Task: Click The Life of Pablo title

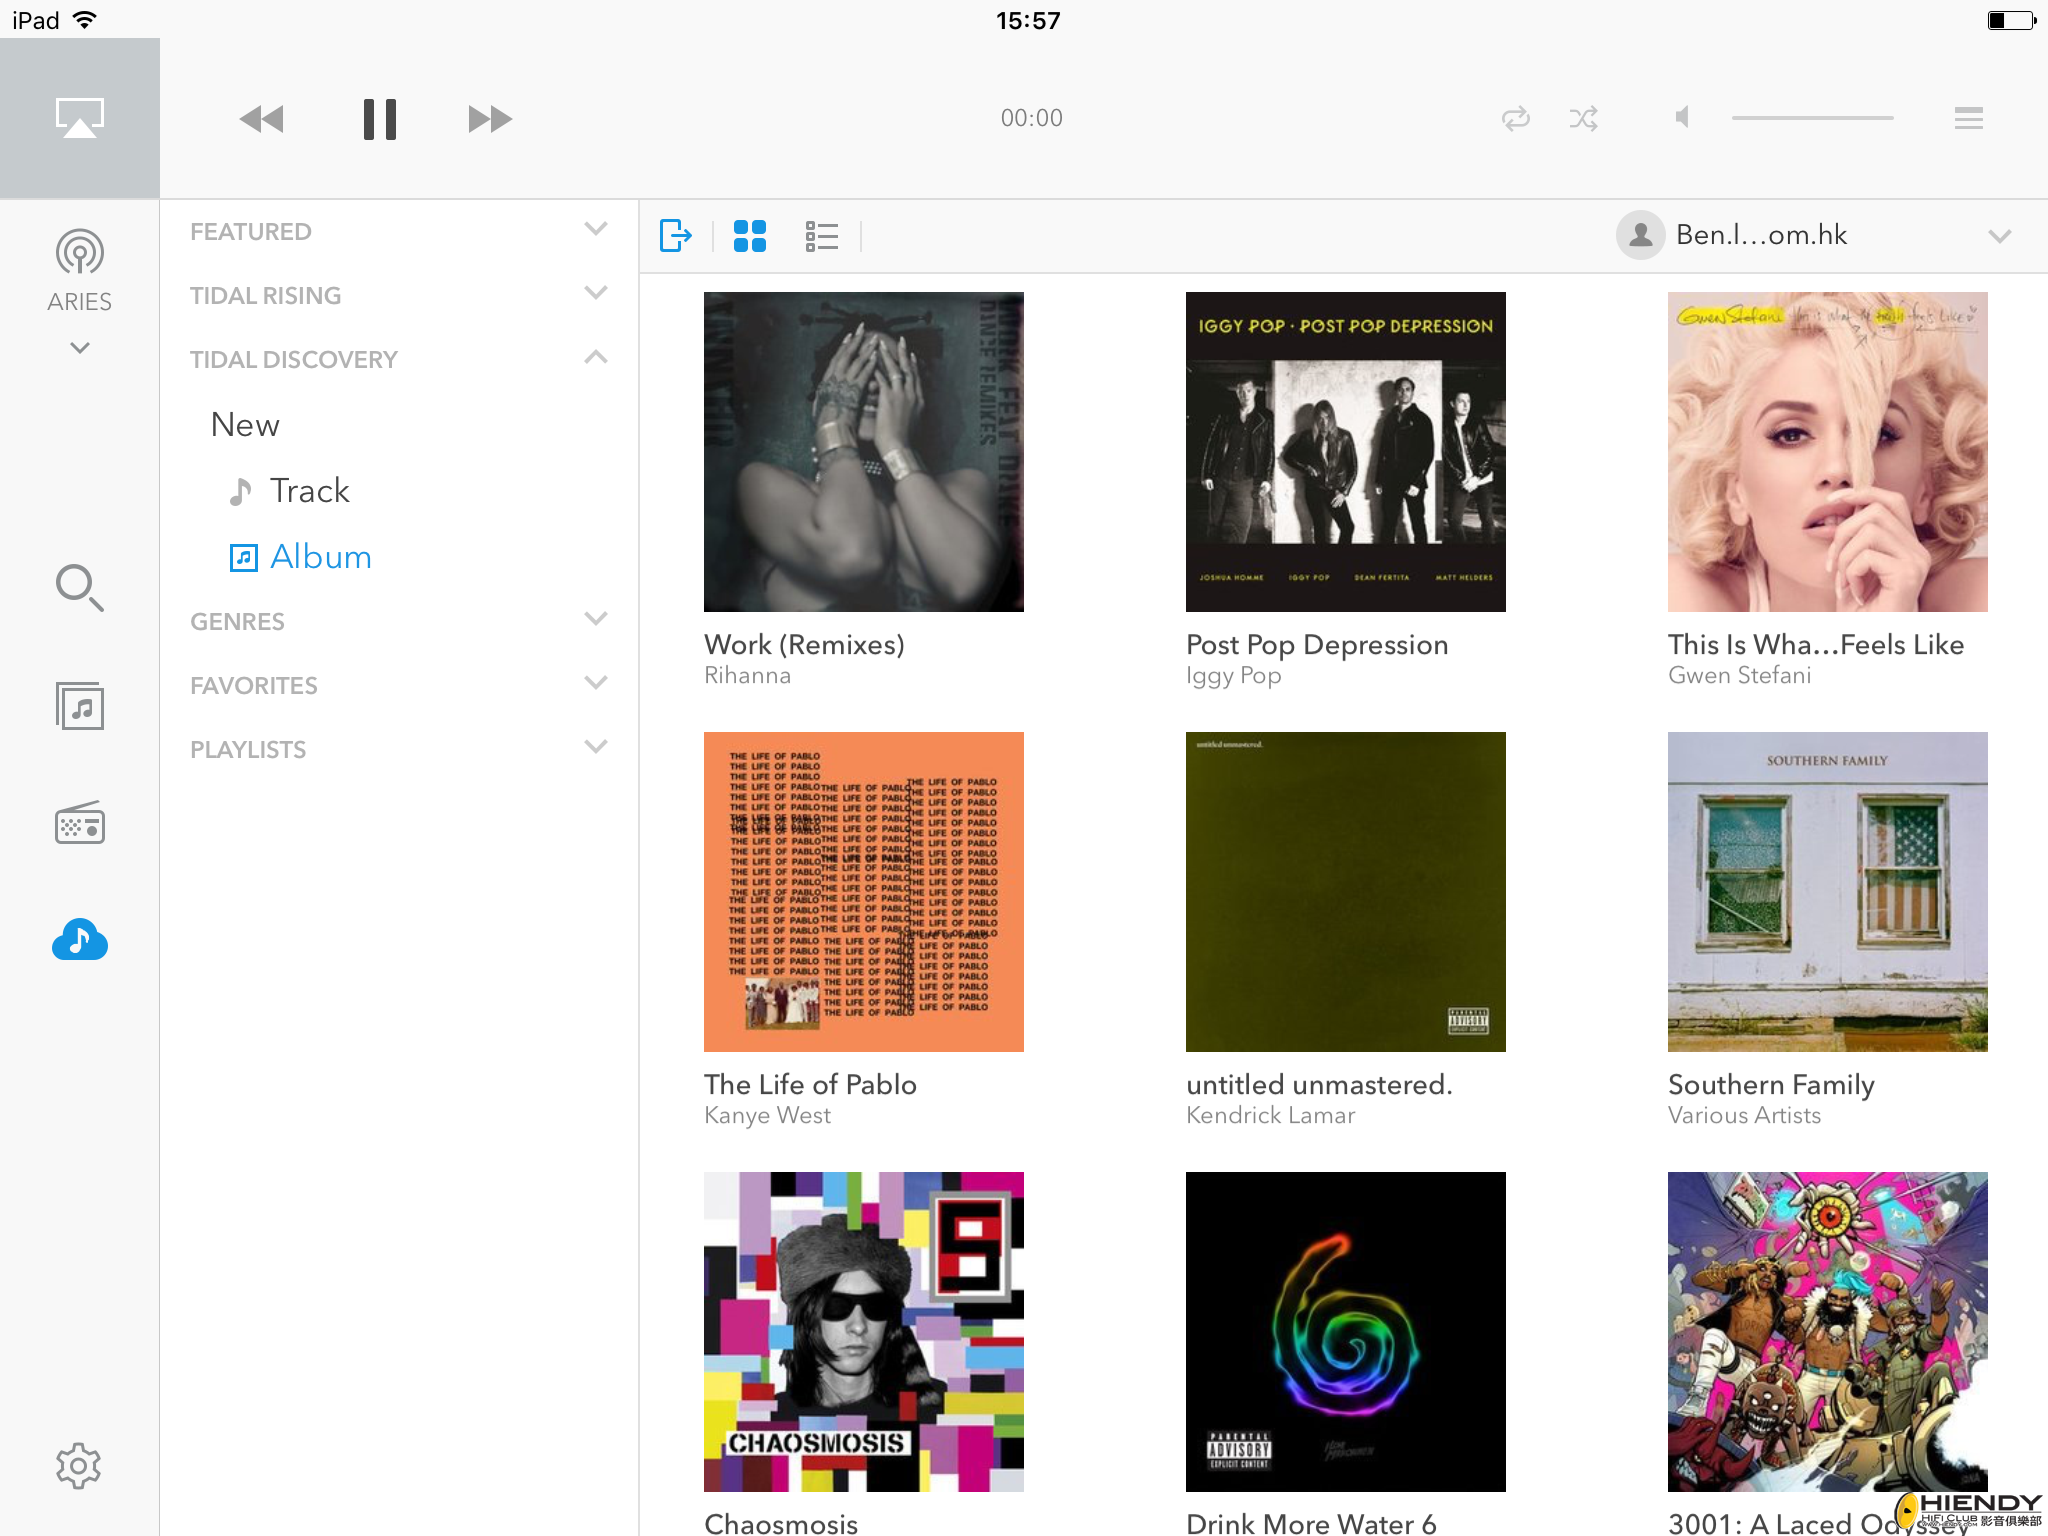Action: [810, 1085]
